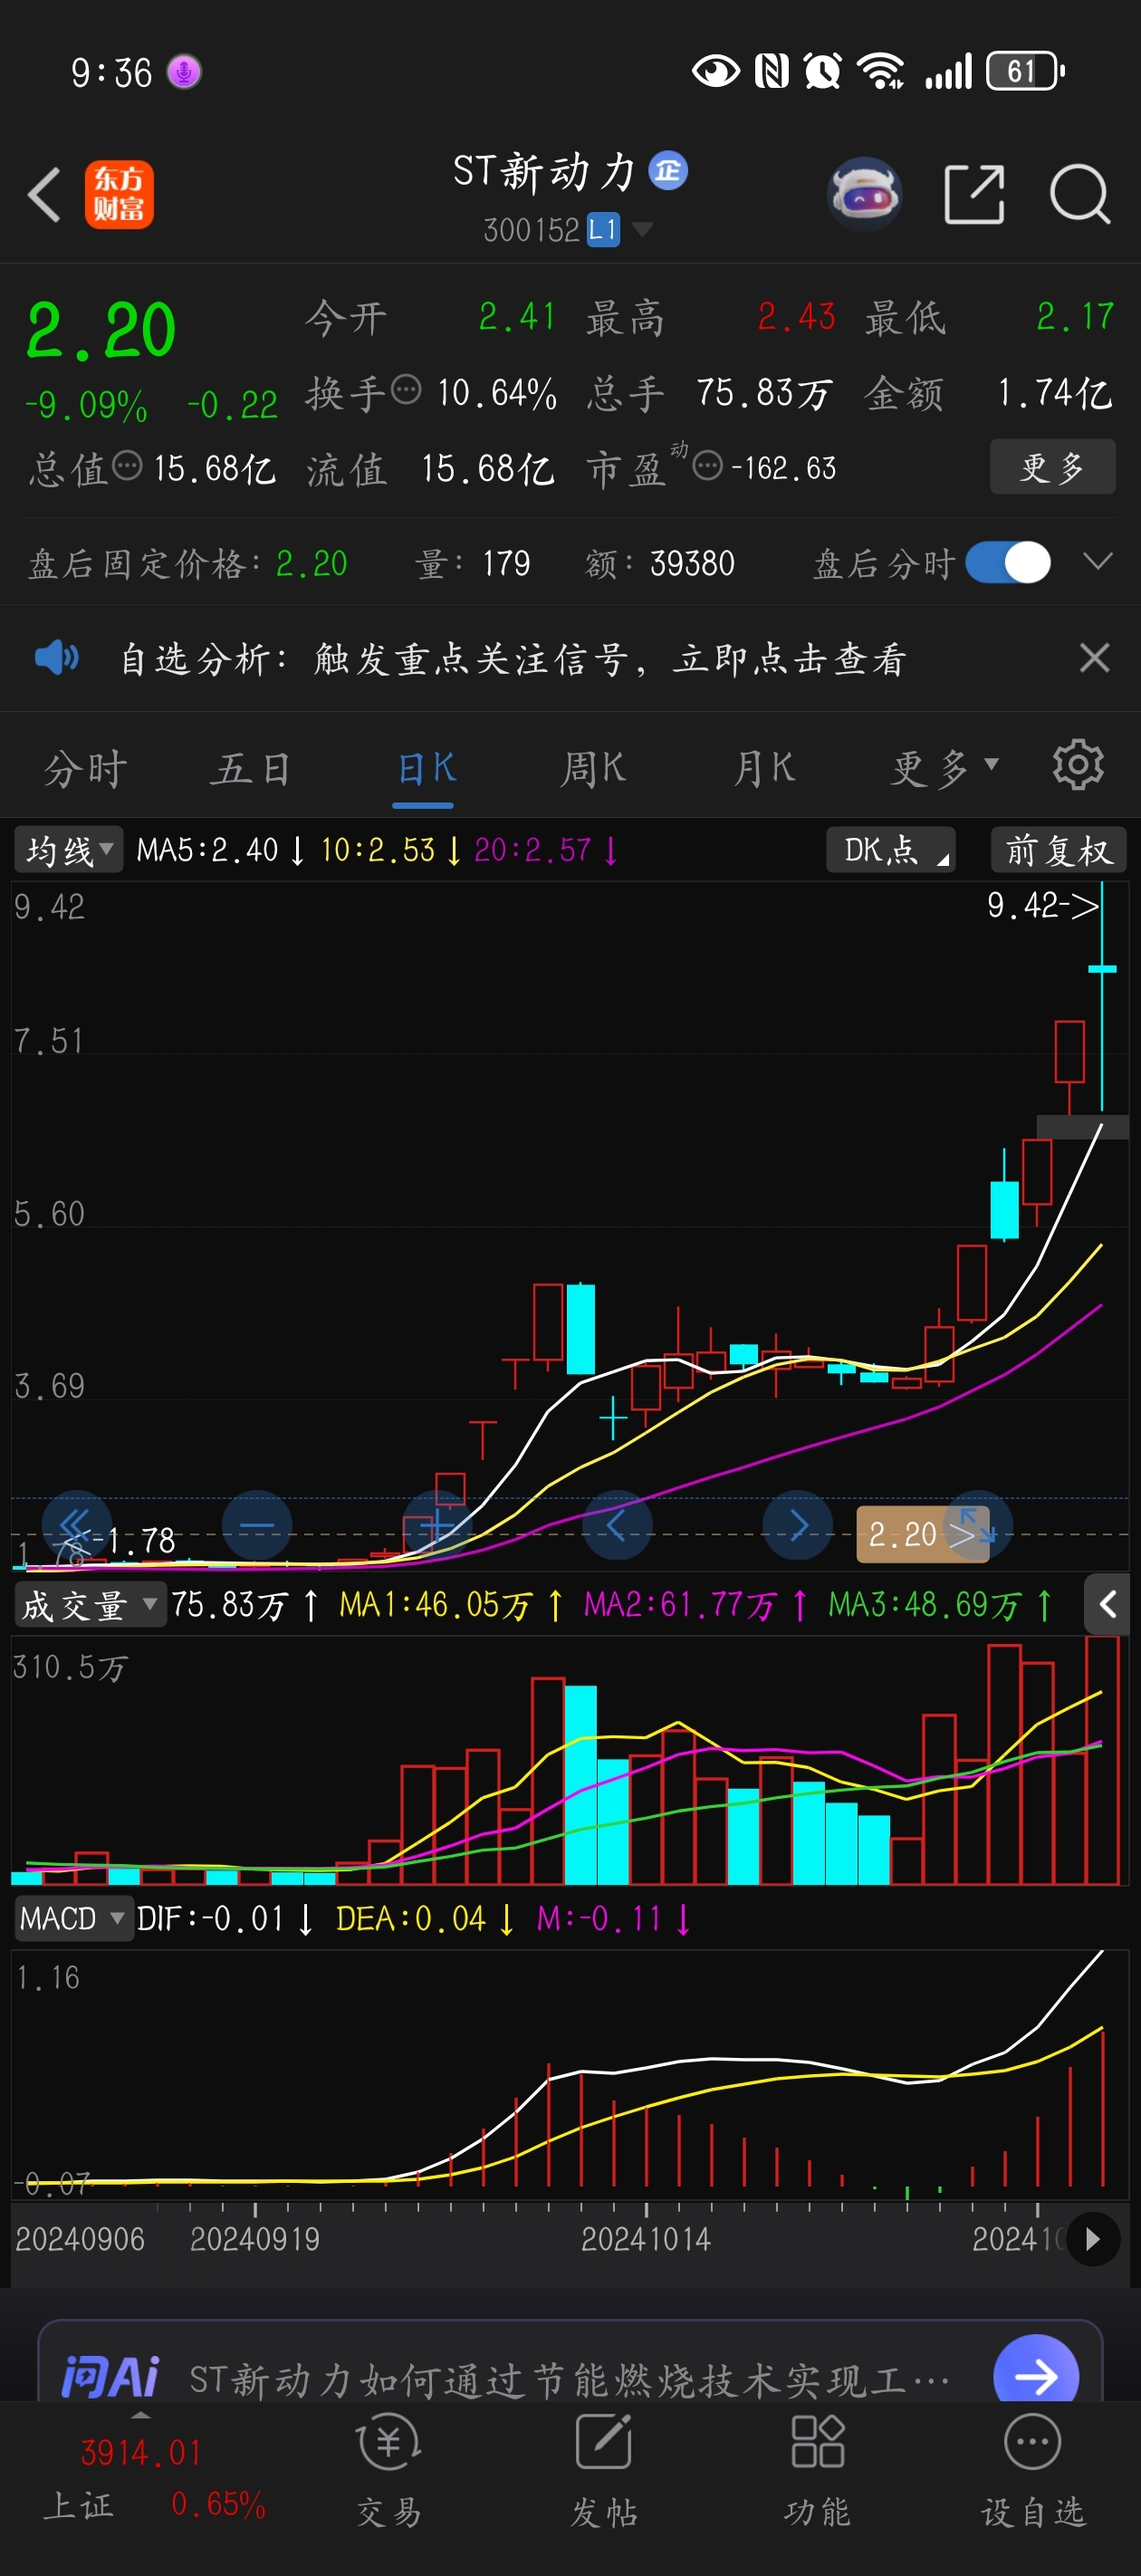Open 前复权 adjustment selector
Image resolution: width=1141 pixels, height=2576 pixels.
(1058, 850)
